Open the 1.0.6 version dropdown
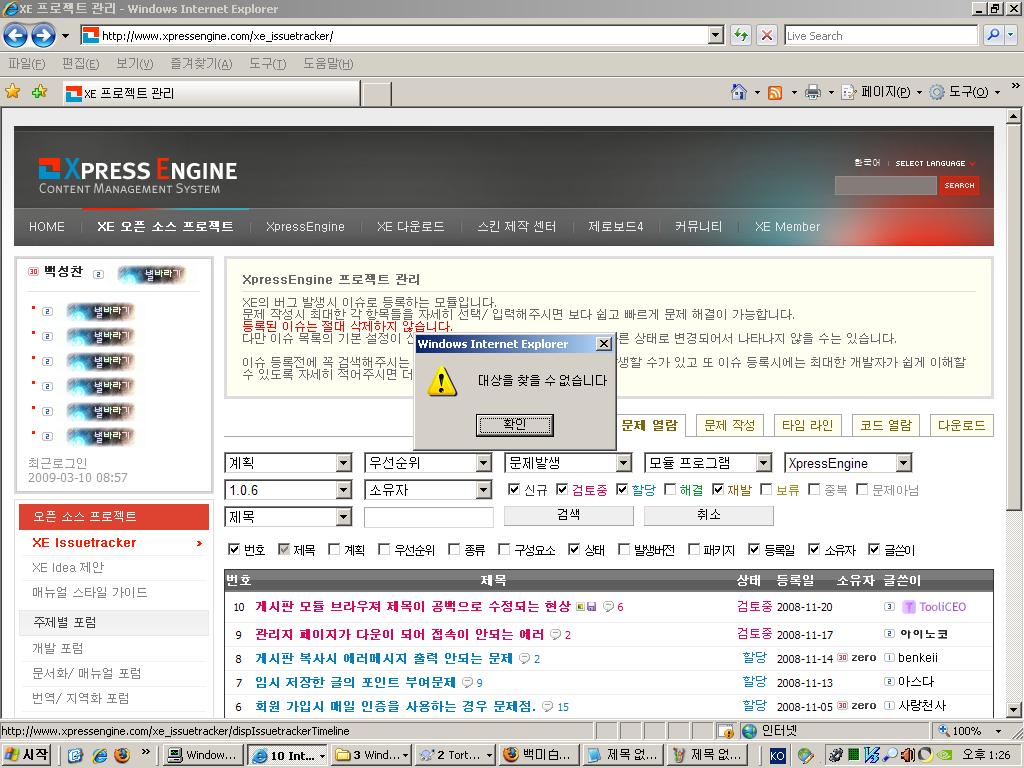Viewport: 1024px width, 768px height. (288, 490)
